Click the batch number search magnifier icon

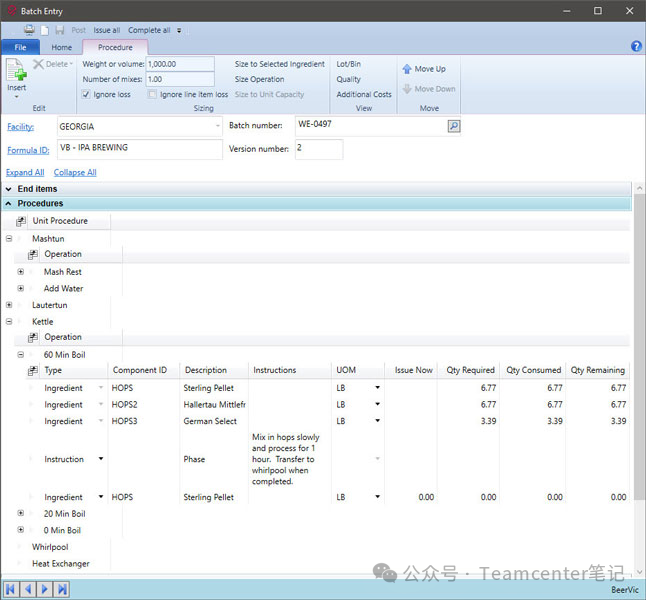tap(453, 126)
